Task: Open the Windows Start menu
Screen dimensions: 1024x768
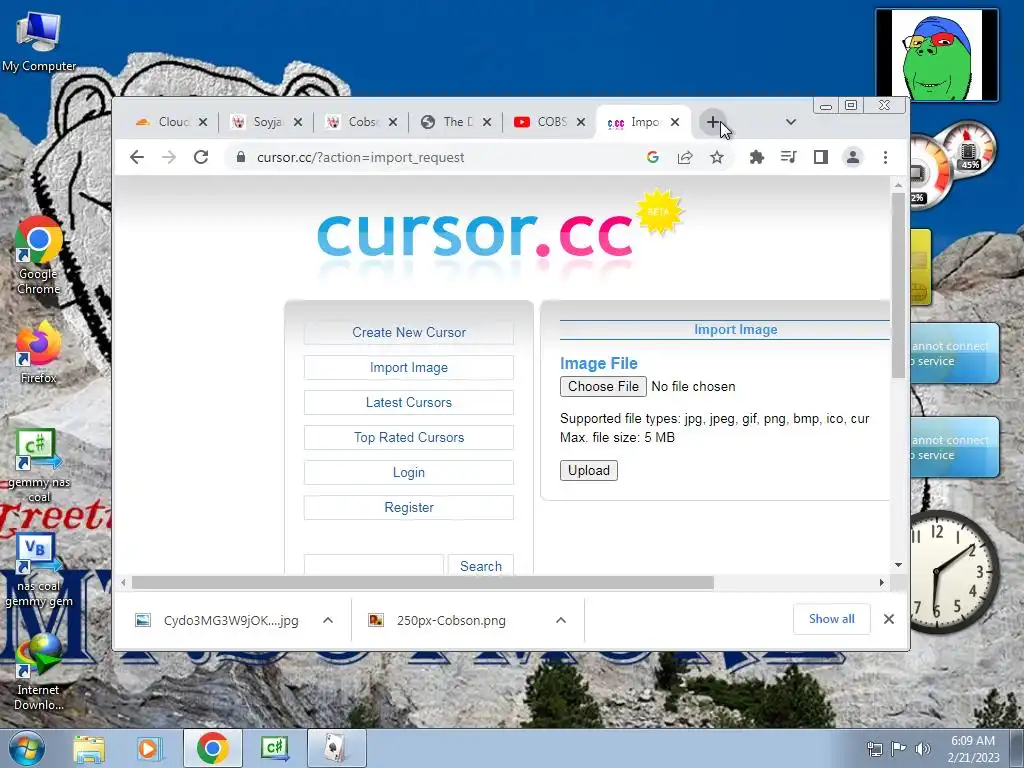Action: tap(27, 748)
